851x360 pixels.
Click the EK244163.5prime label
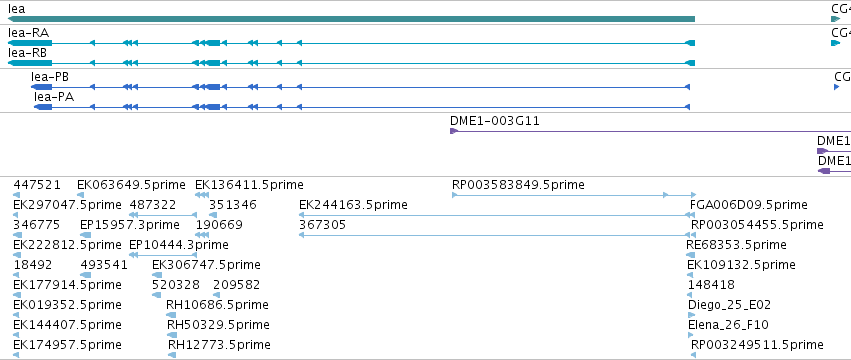click(x=353, y=205)
